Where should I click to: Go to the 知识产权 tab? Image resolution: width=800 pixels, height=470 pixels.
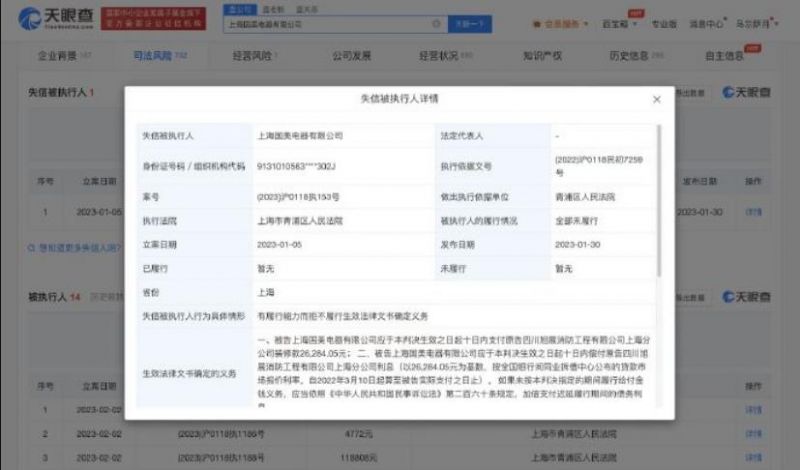[544, 56]
